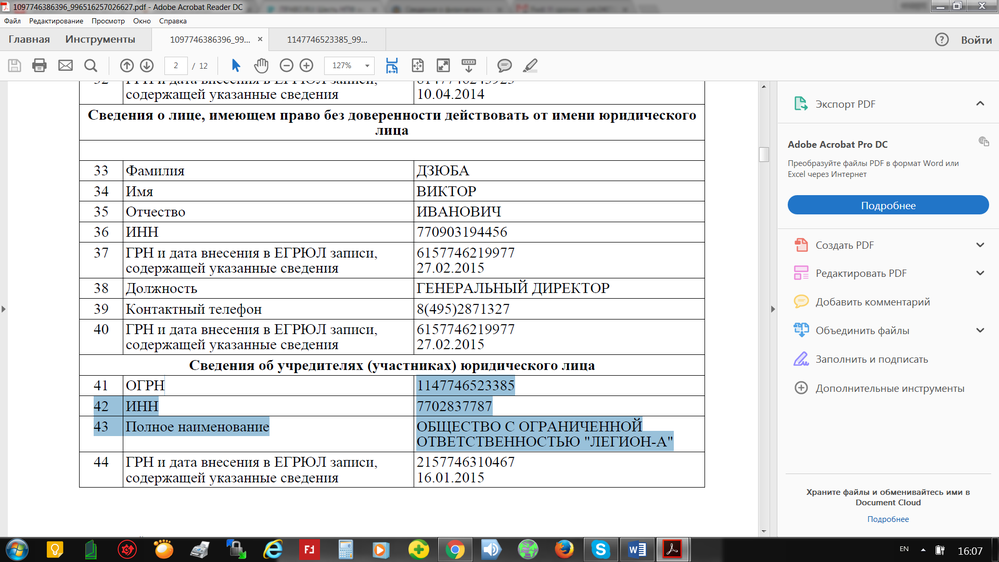The image size is (999, 562).
Task: Collapse the Экспорт PDF section
Action: pos(980,104)
